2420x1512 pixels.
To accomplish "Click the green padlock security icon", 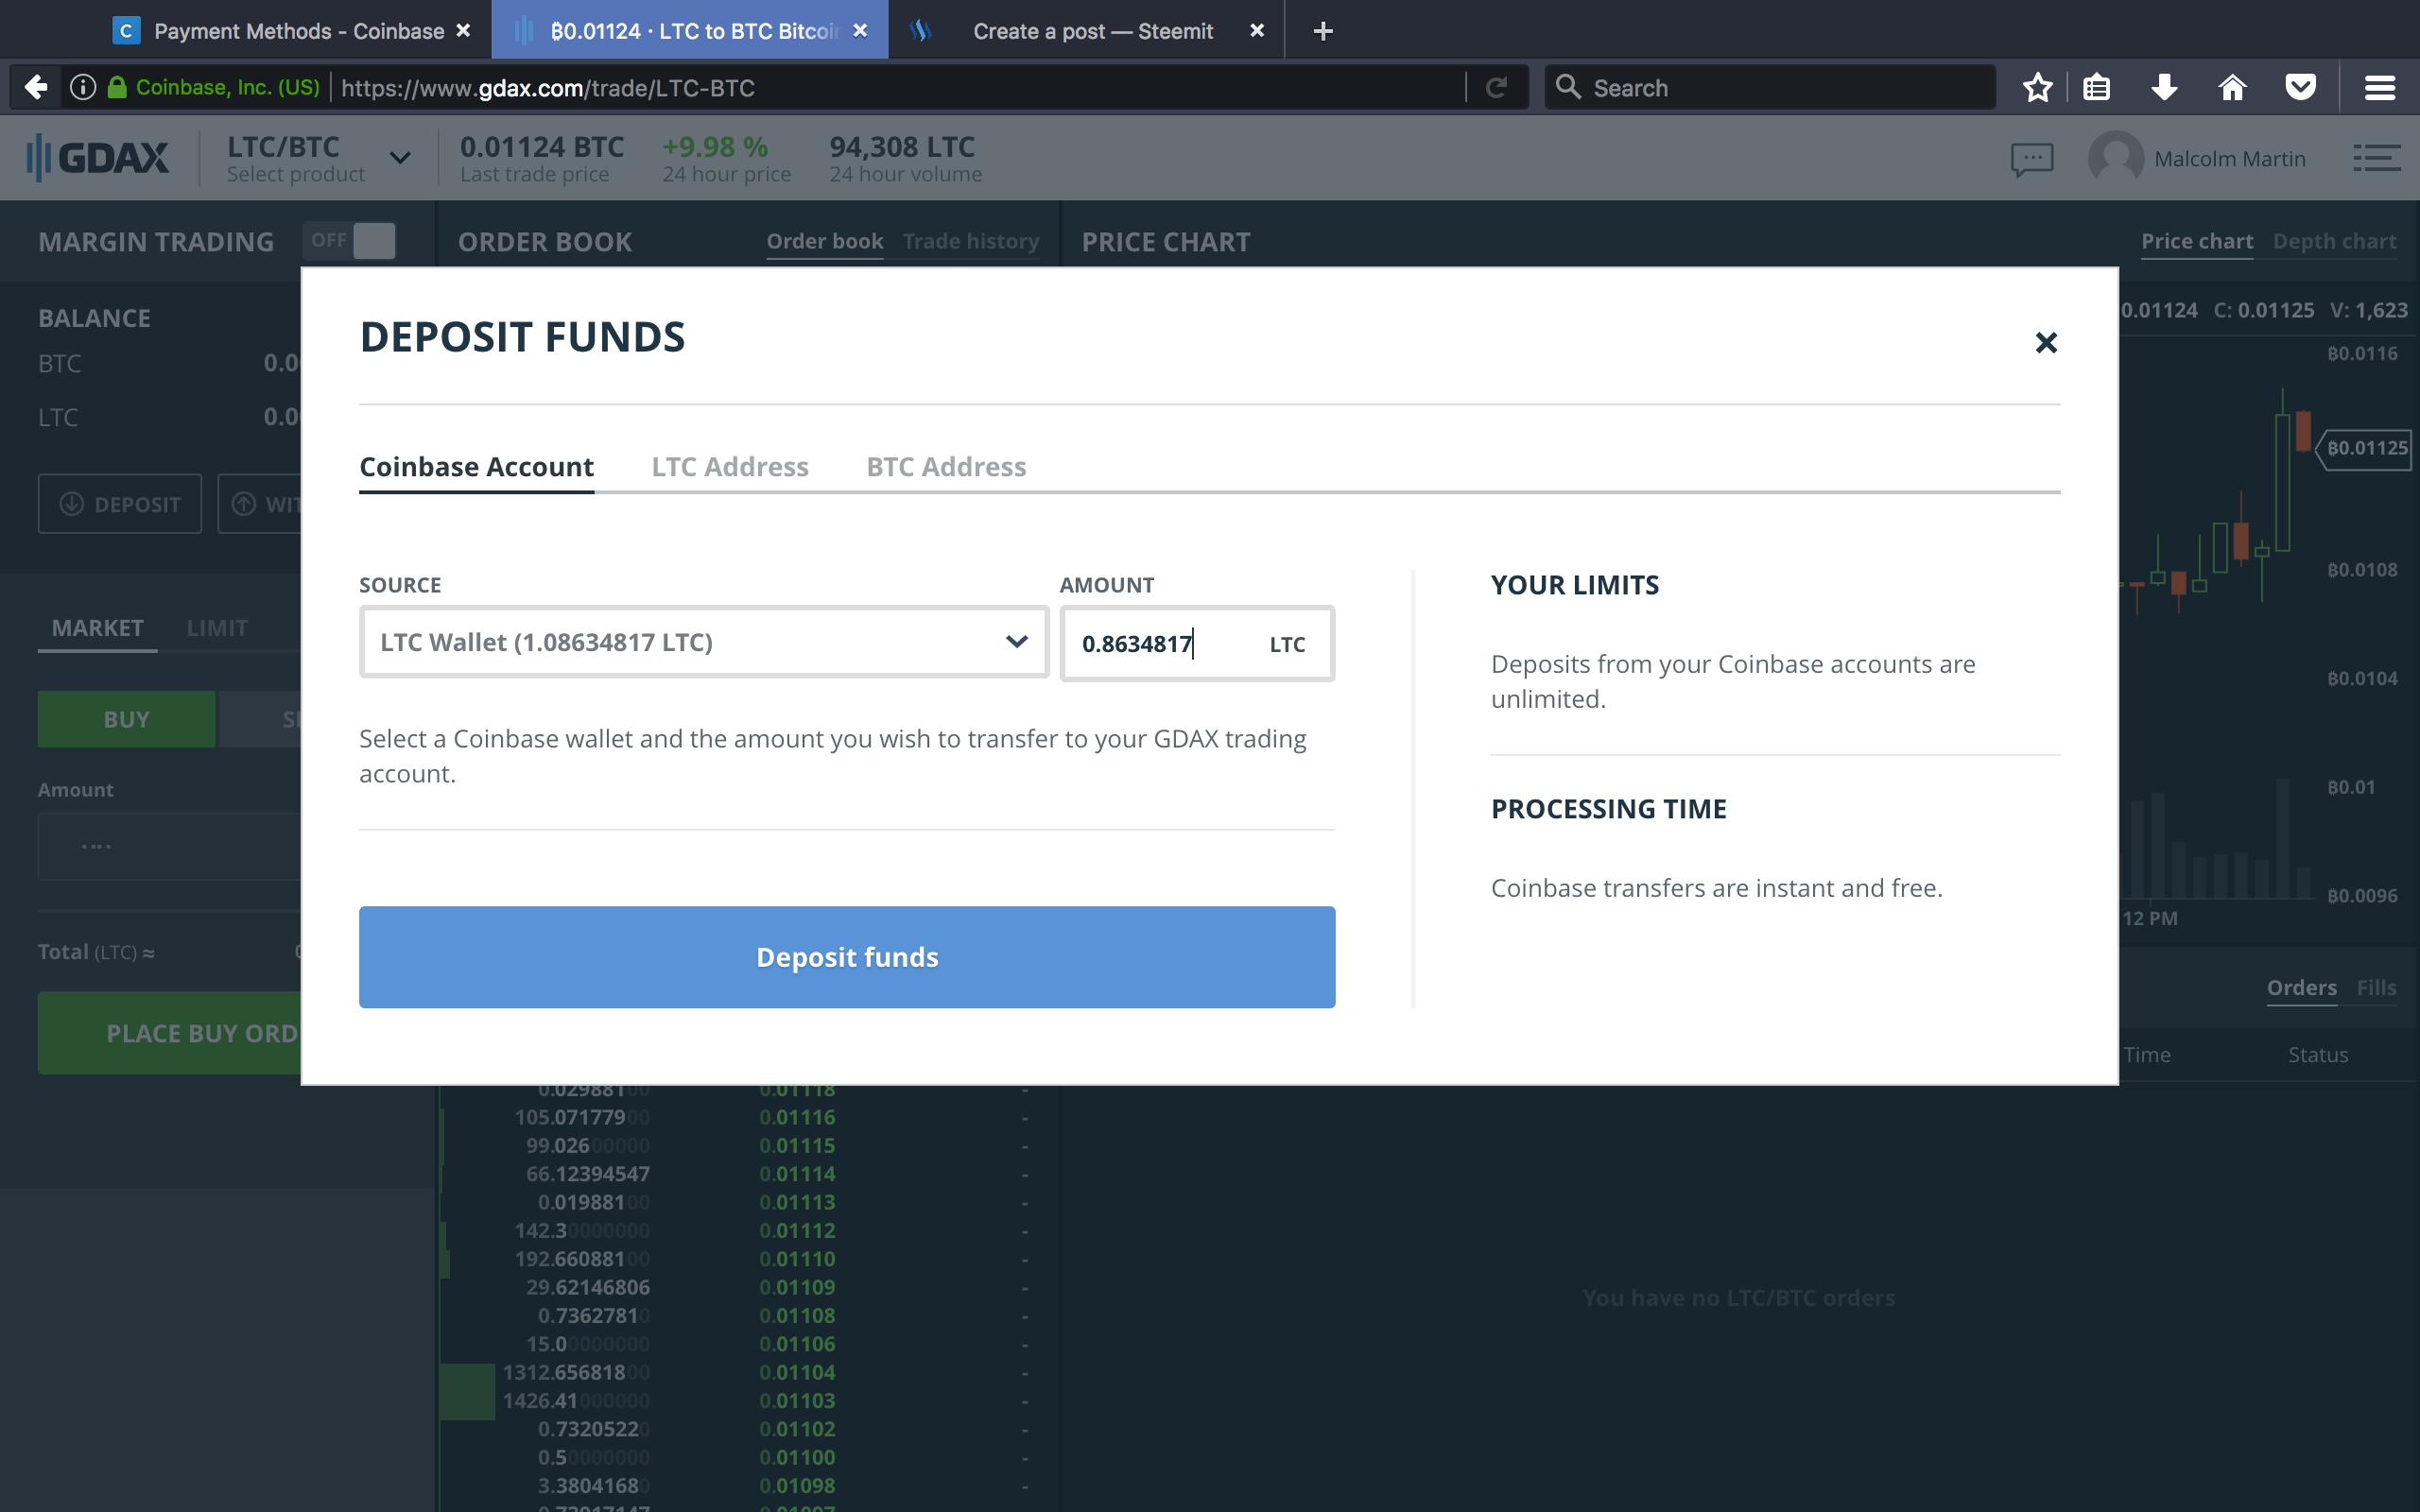I will (x=117, y=88).
